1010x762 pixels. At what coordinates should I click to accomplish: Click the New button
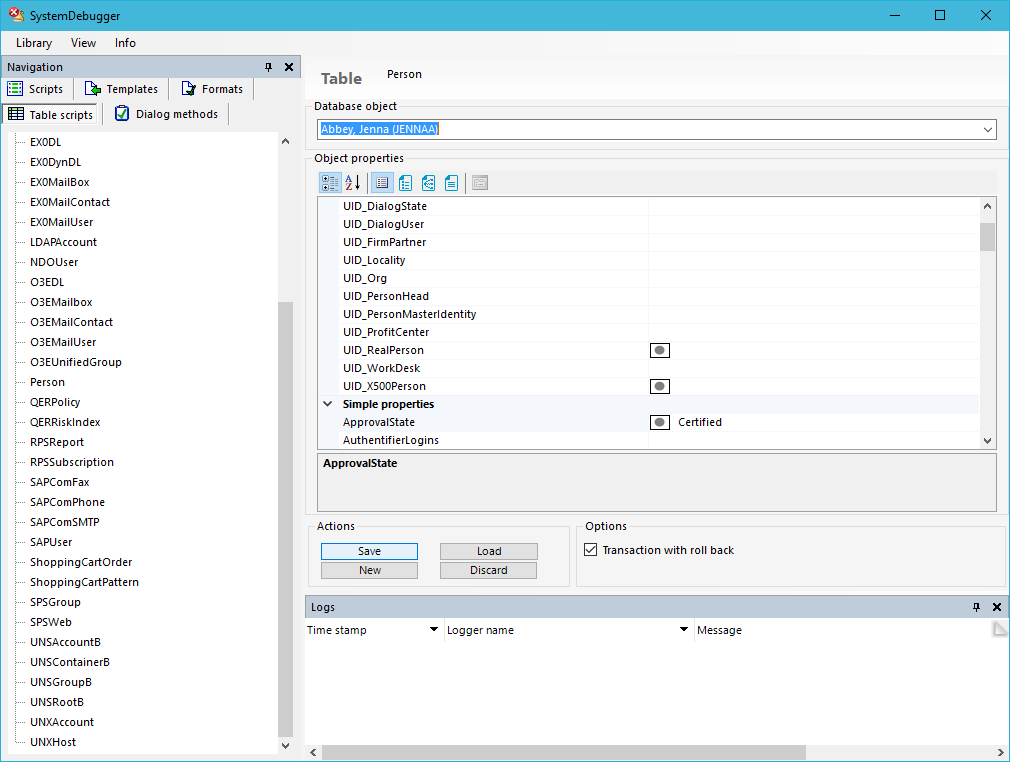point(369,570)
